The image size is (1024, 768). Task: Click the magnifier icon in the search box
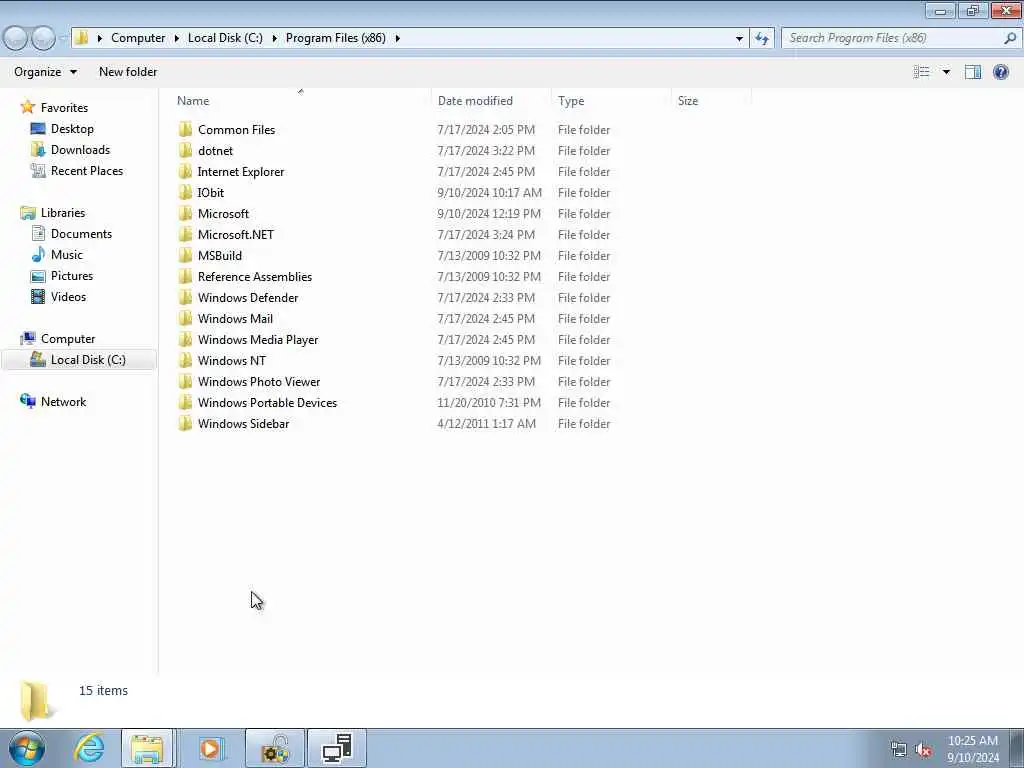[x=1009, y=38]
